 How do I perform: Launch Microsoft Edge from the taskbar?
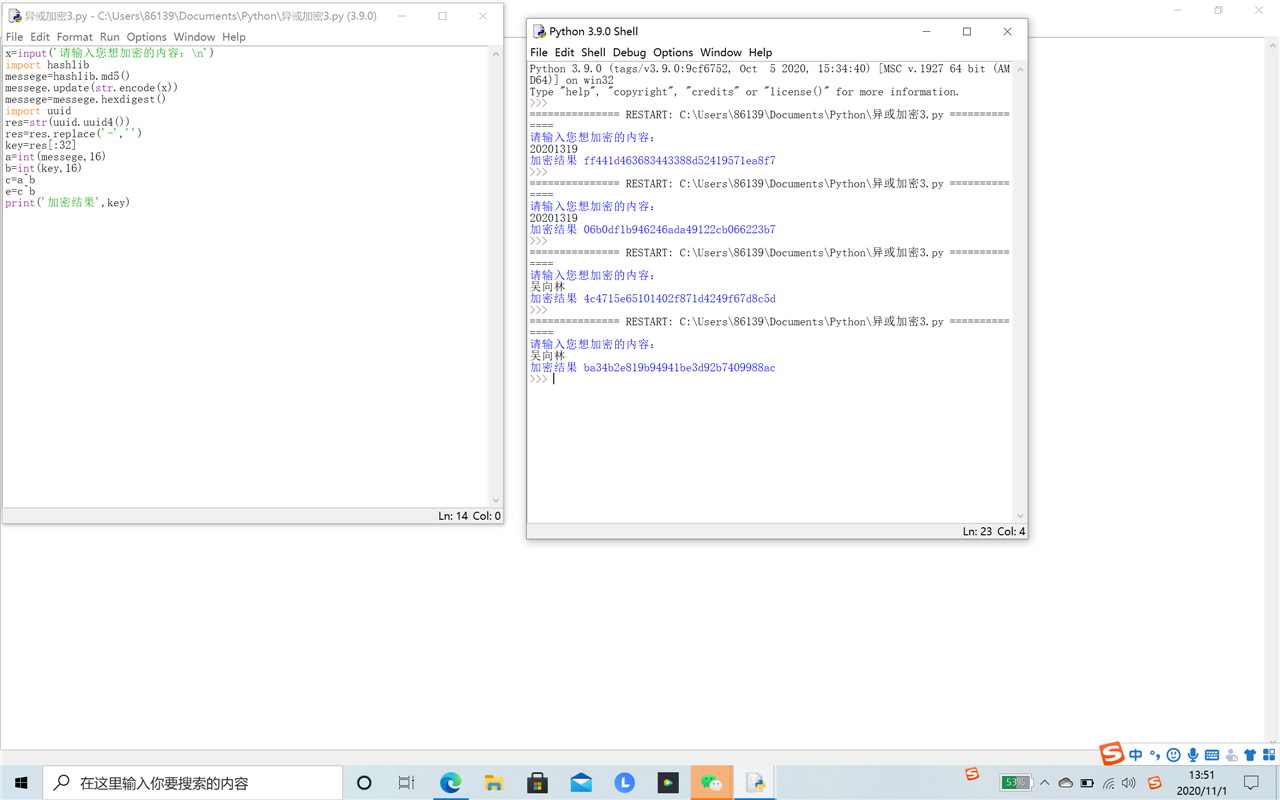click(x=450, y=783)
